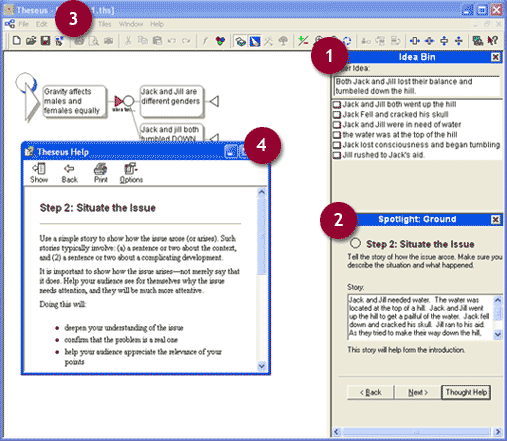Click the green plus red minus icon
Viewport: 507px width, 441px height.
click(303, 41)
